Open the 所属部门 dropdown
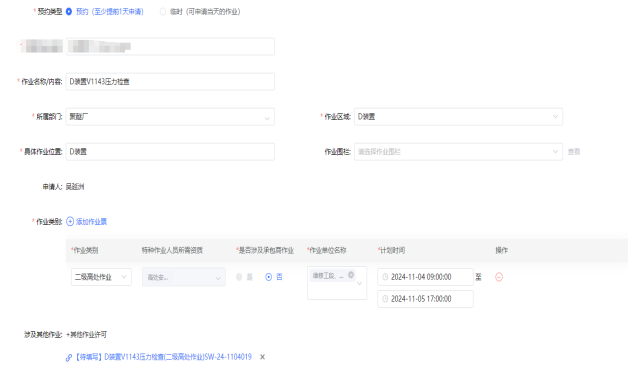This screenshot has width=629, height=371. click(170, 117)
